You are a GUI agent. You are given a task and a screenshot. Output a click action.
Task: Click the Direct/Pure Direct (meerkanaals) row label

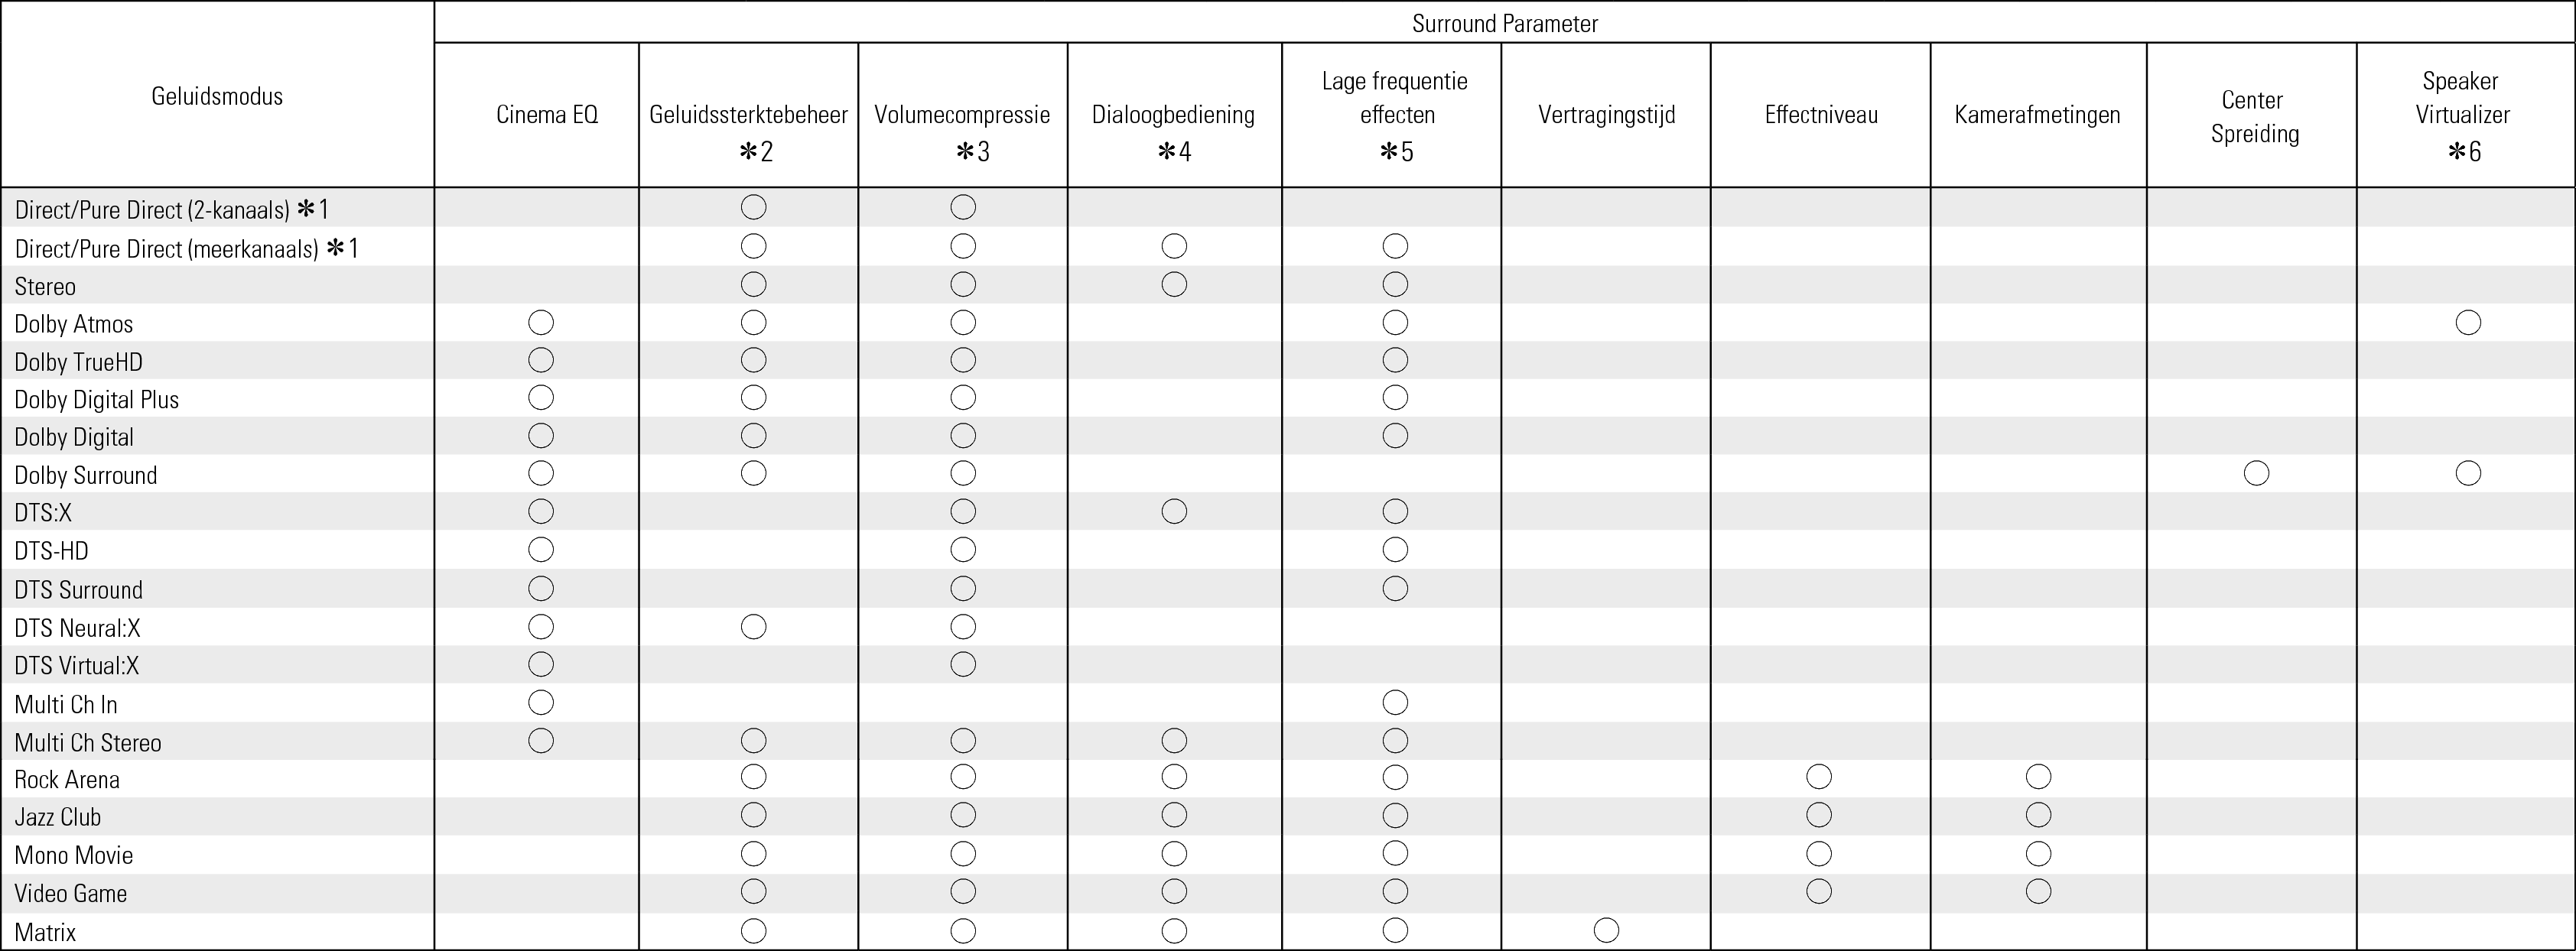point(167,248)
